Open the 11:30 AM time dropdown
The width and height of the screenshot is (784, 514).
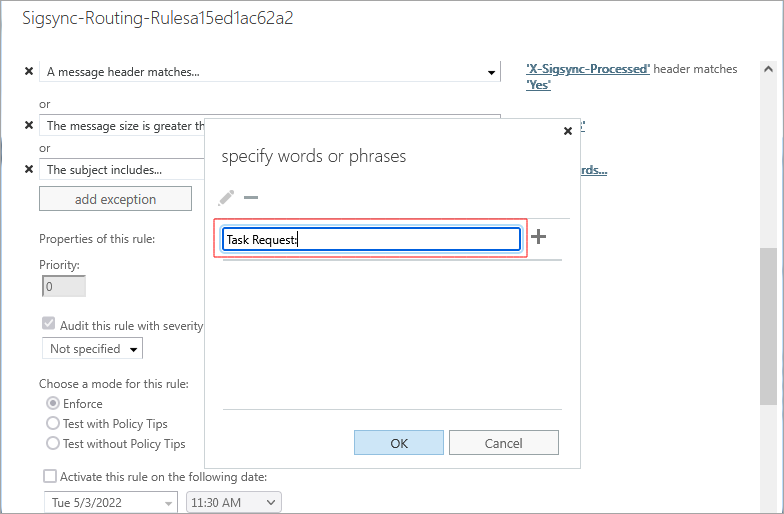[x=234, y=502]
